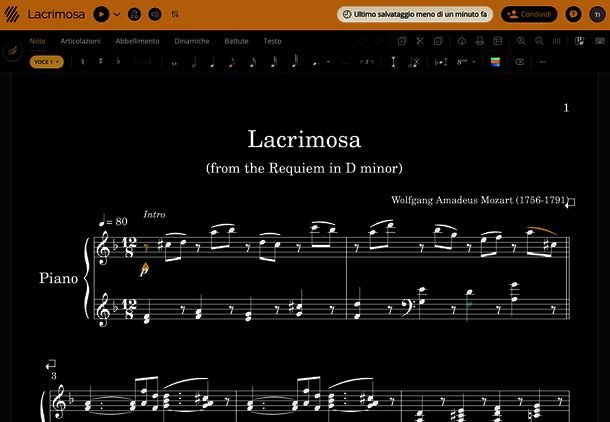
Task: Click the zoom out magnifier icon
Action: [539, 41]
